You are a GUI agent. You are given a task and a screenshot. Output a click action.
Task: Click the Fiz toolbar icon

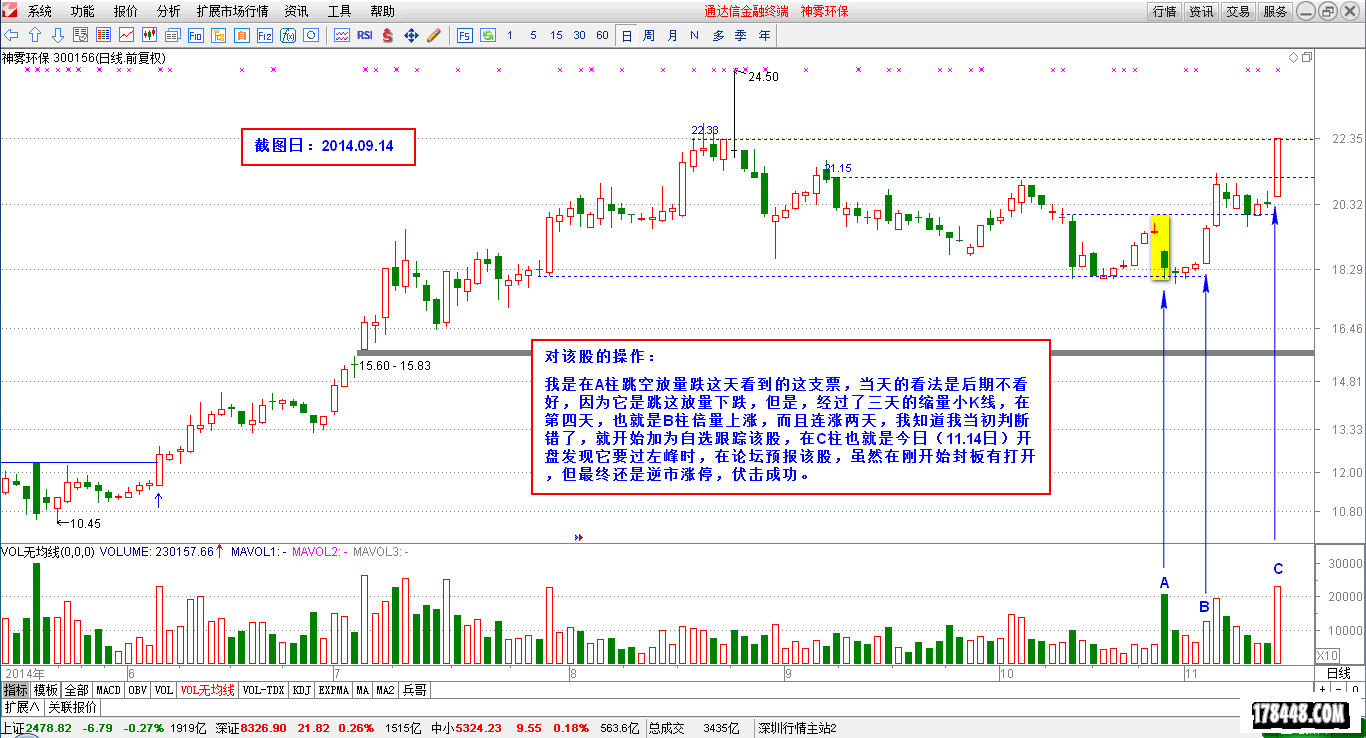pos(264,35)
